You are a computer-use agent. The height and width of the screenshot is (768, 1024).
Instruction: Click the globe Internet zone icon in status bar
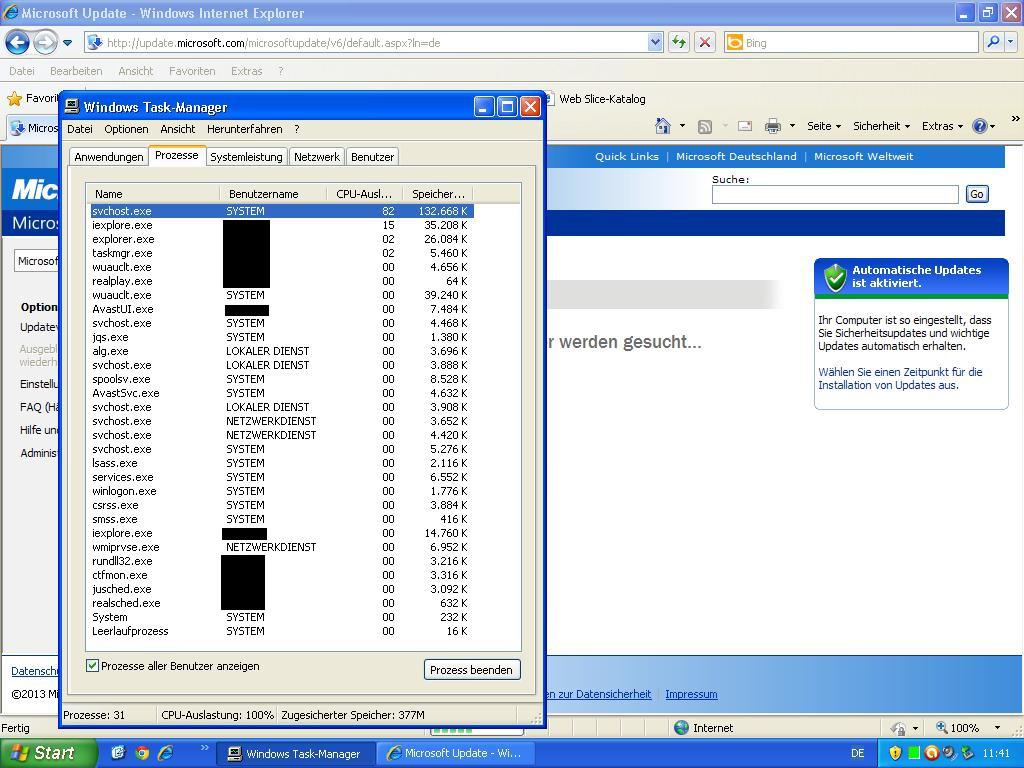coord(681,728)
